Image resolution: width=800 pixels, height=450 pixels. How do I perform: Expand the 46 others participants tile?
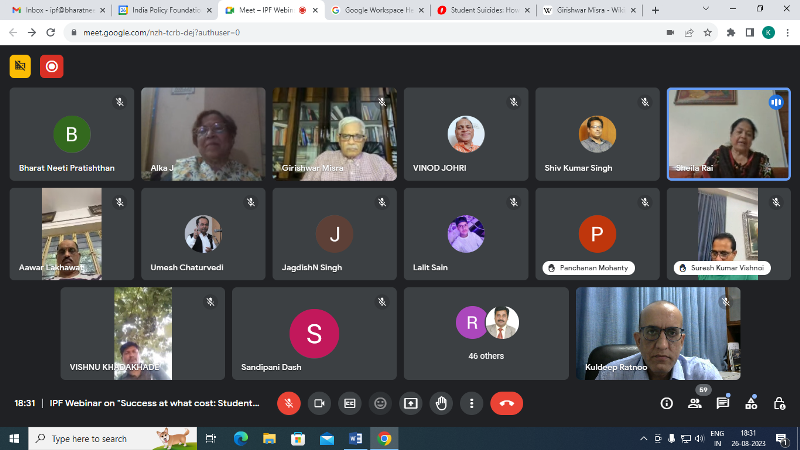486,334
